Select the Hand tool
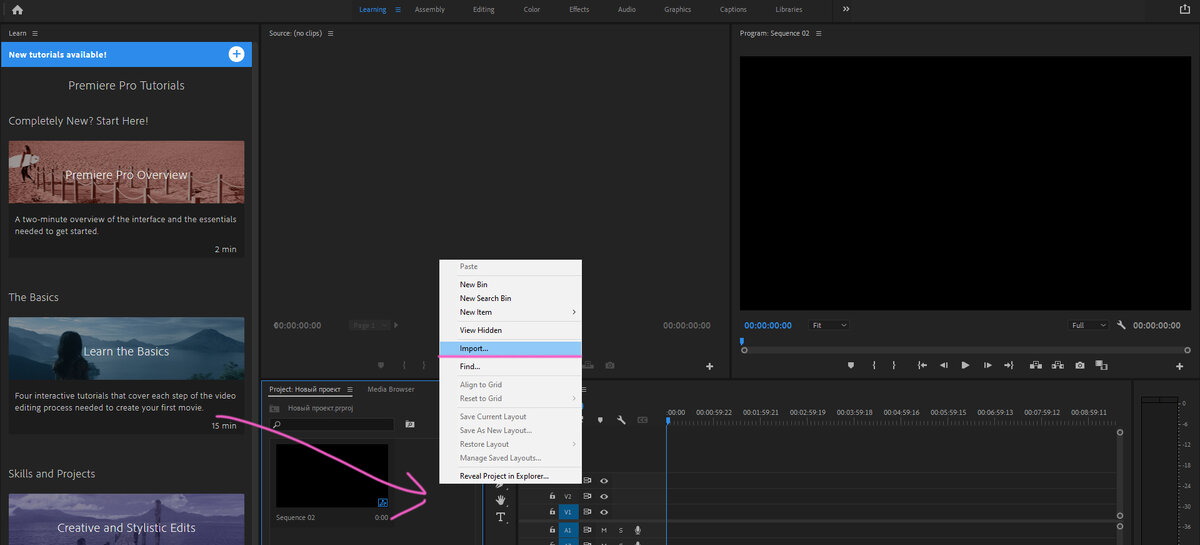The height and width of the screenshot is (545, 1200). (501, 499)
